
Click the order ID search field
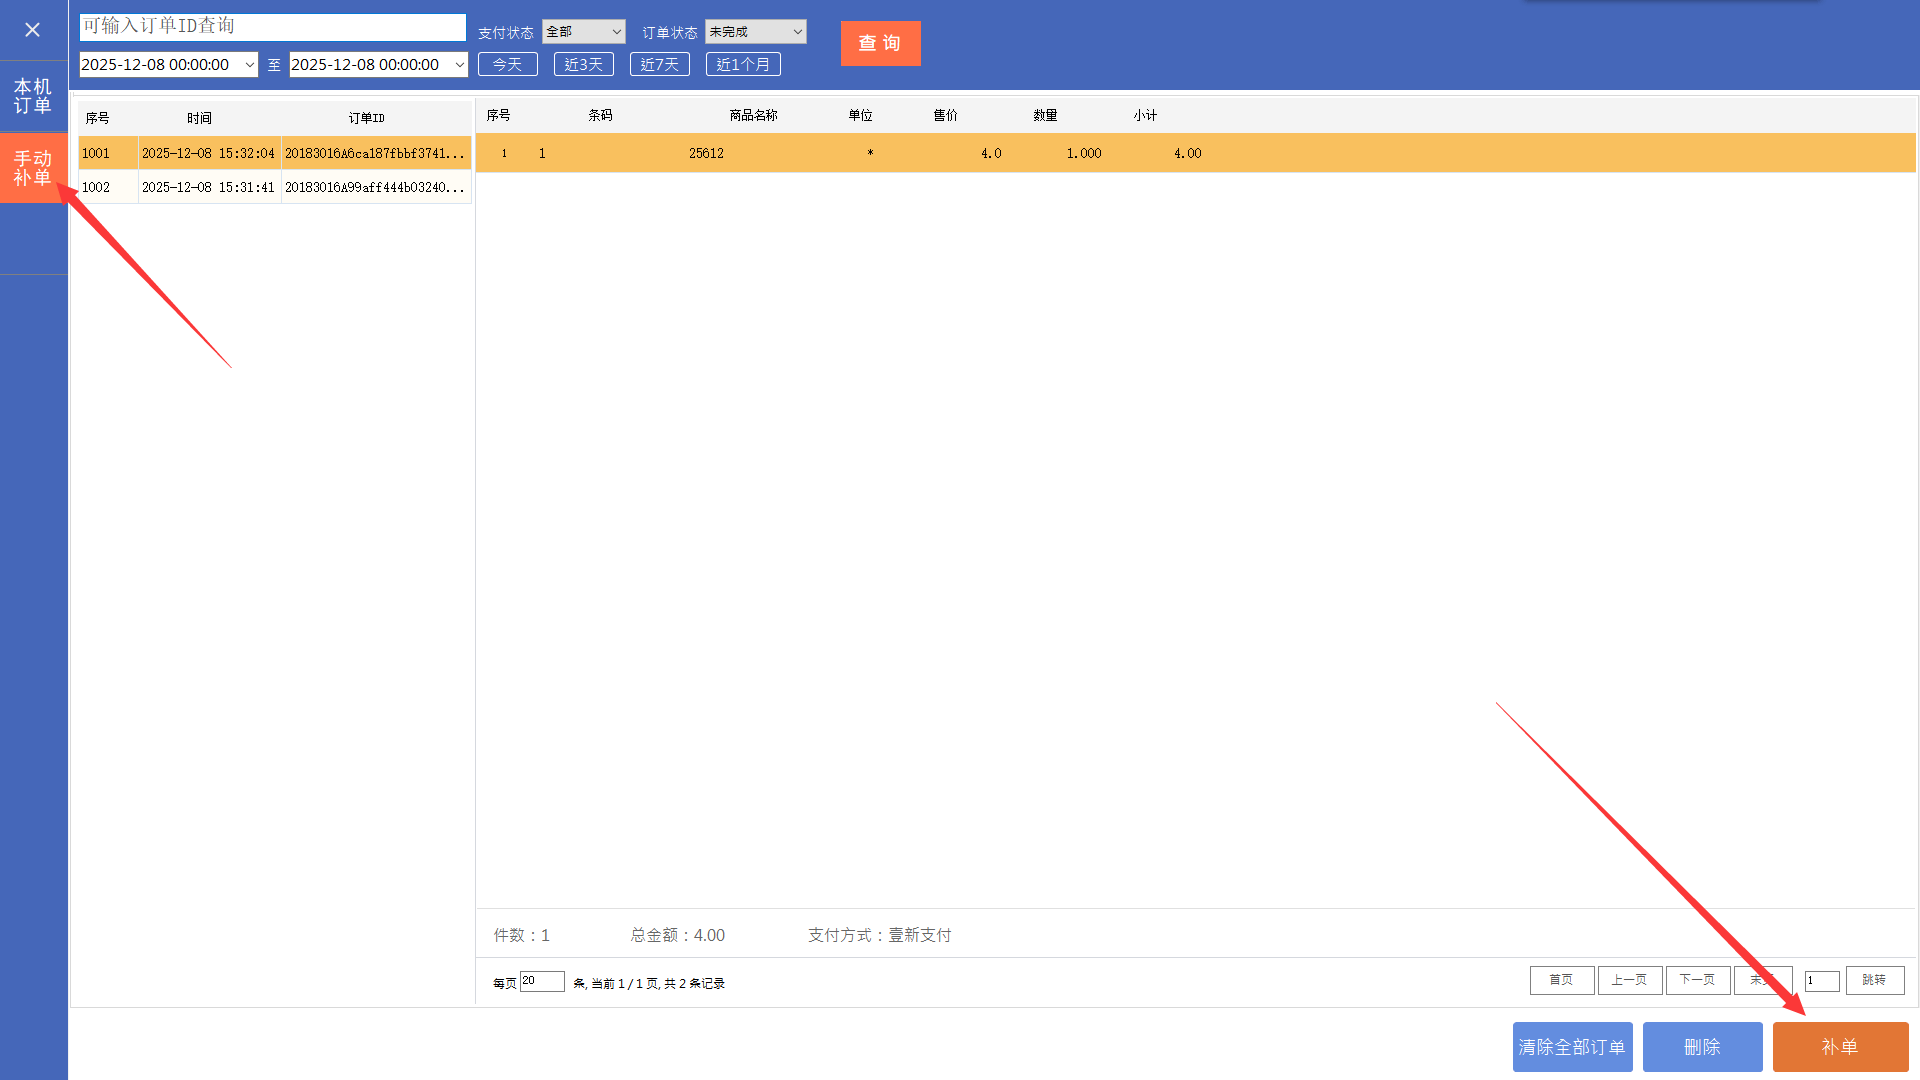272,27
